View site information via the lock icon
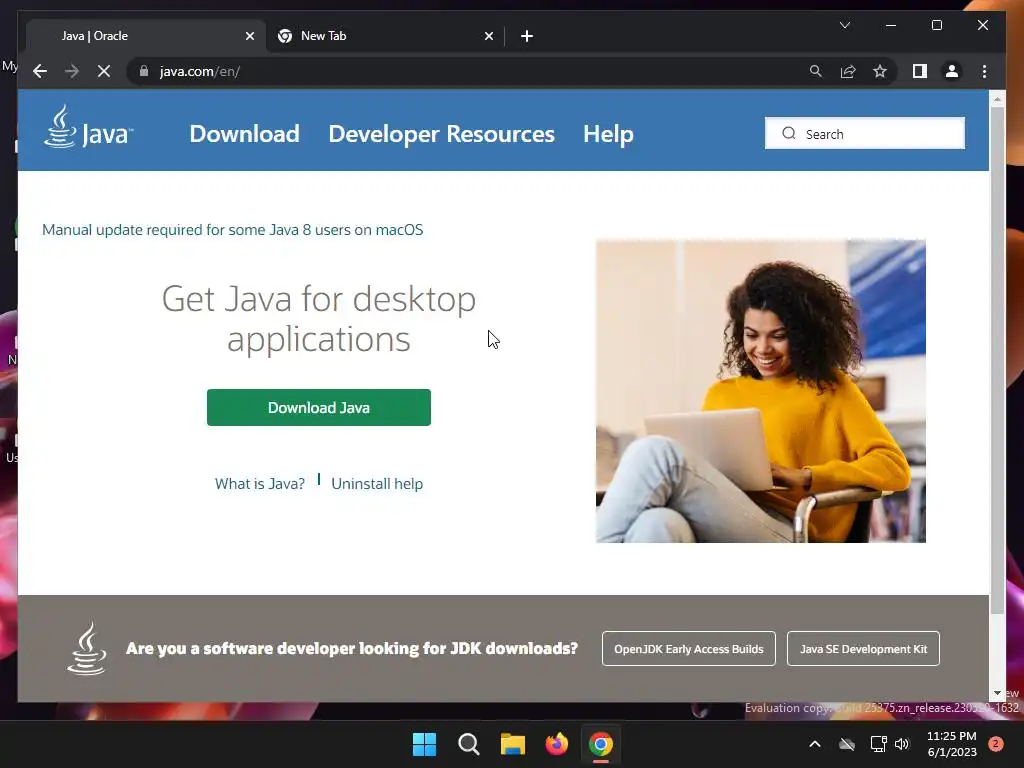Viewport: 1024px width, 768px height. [x=144, y=71]
